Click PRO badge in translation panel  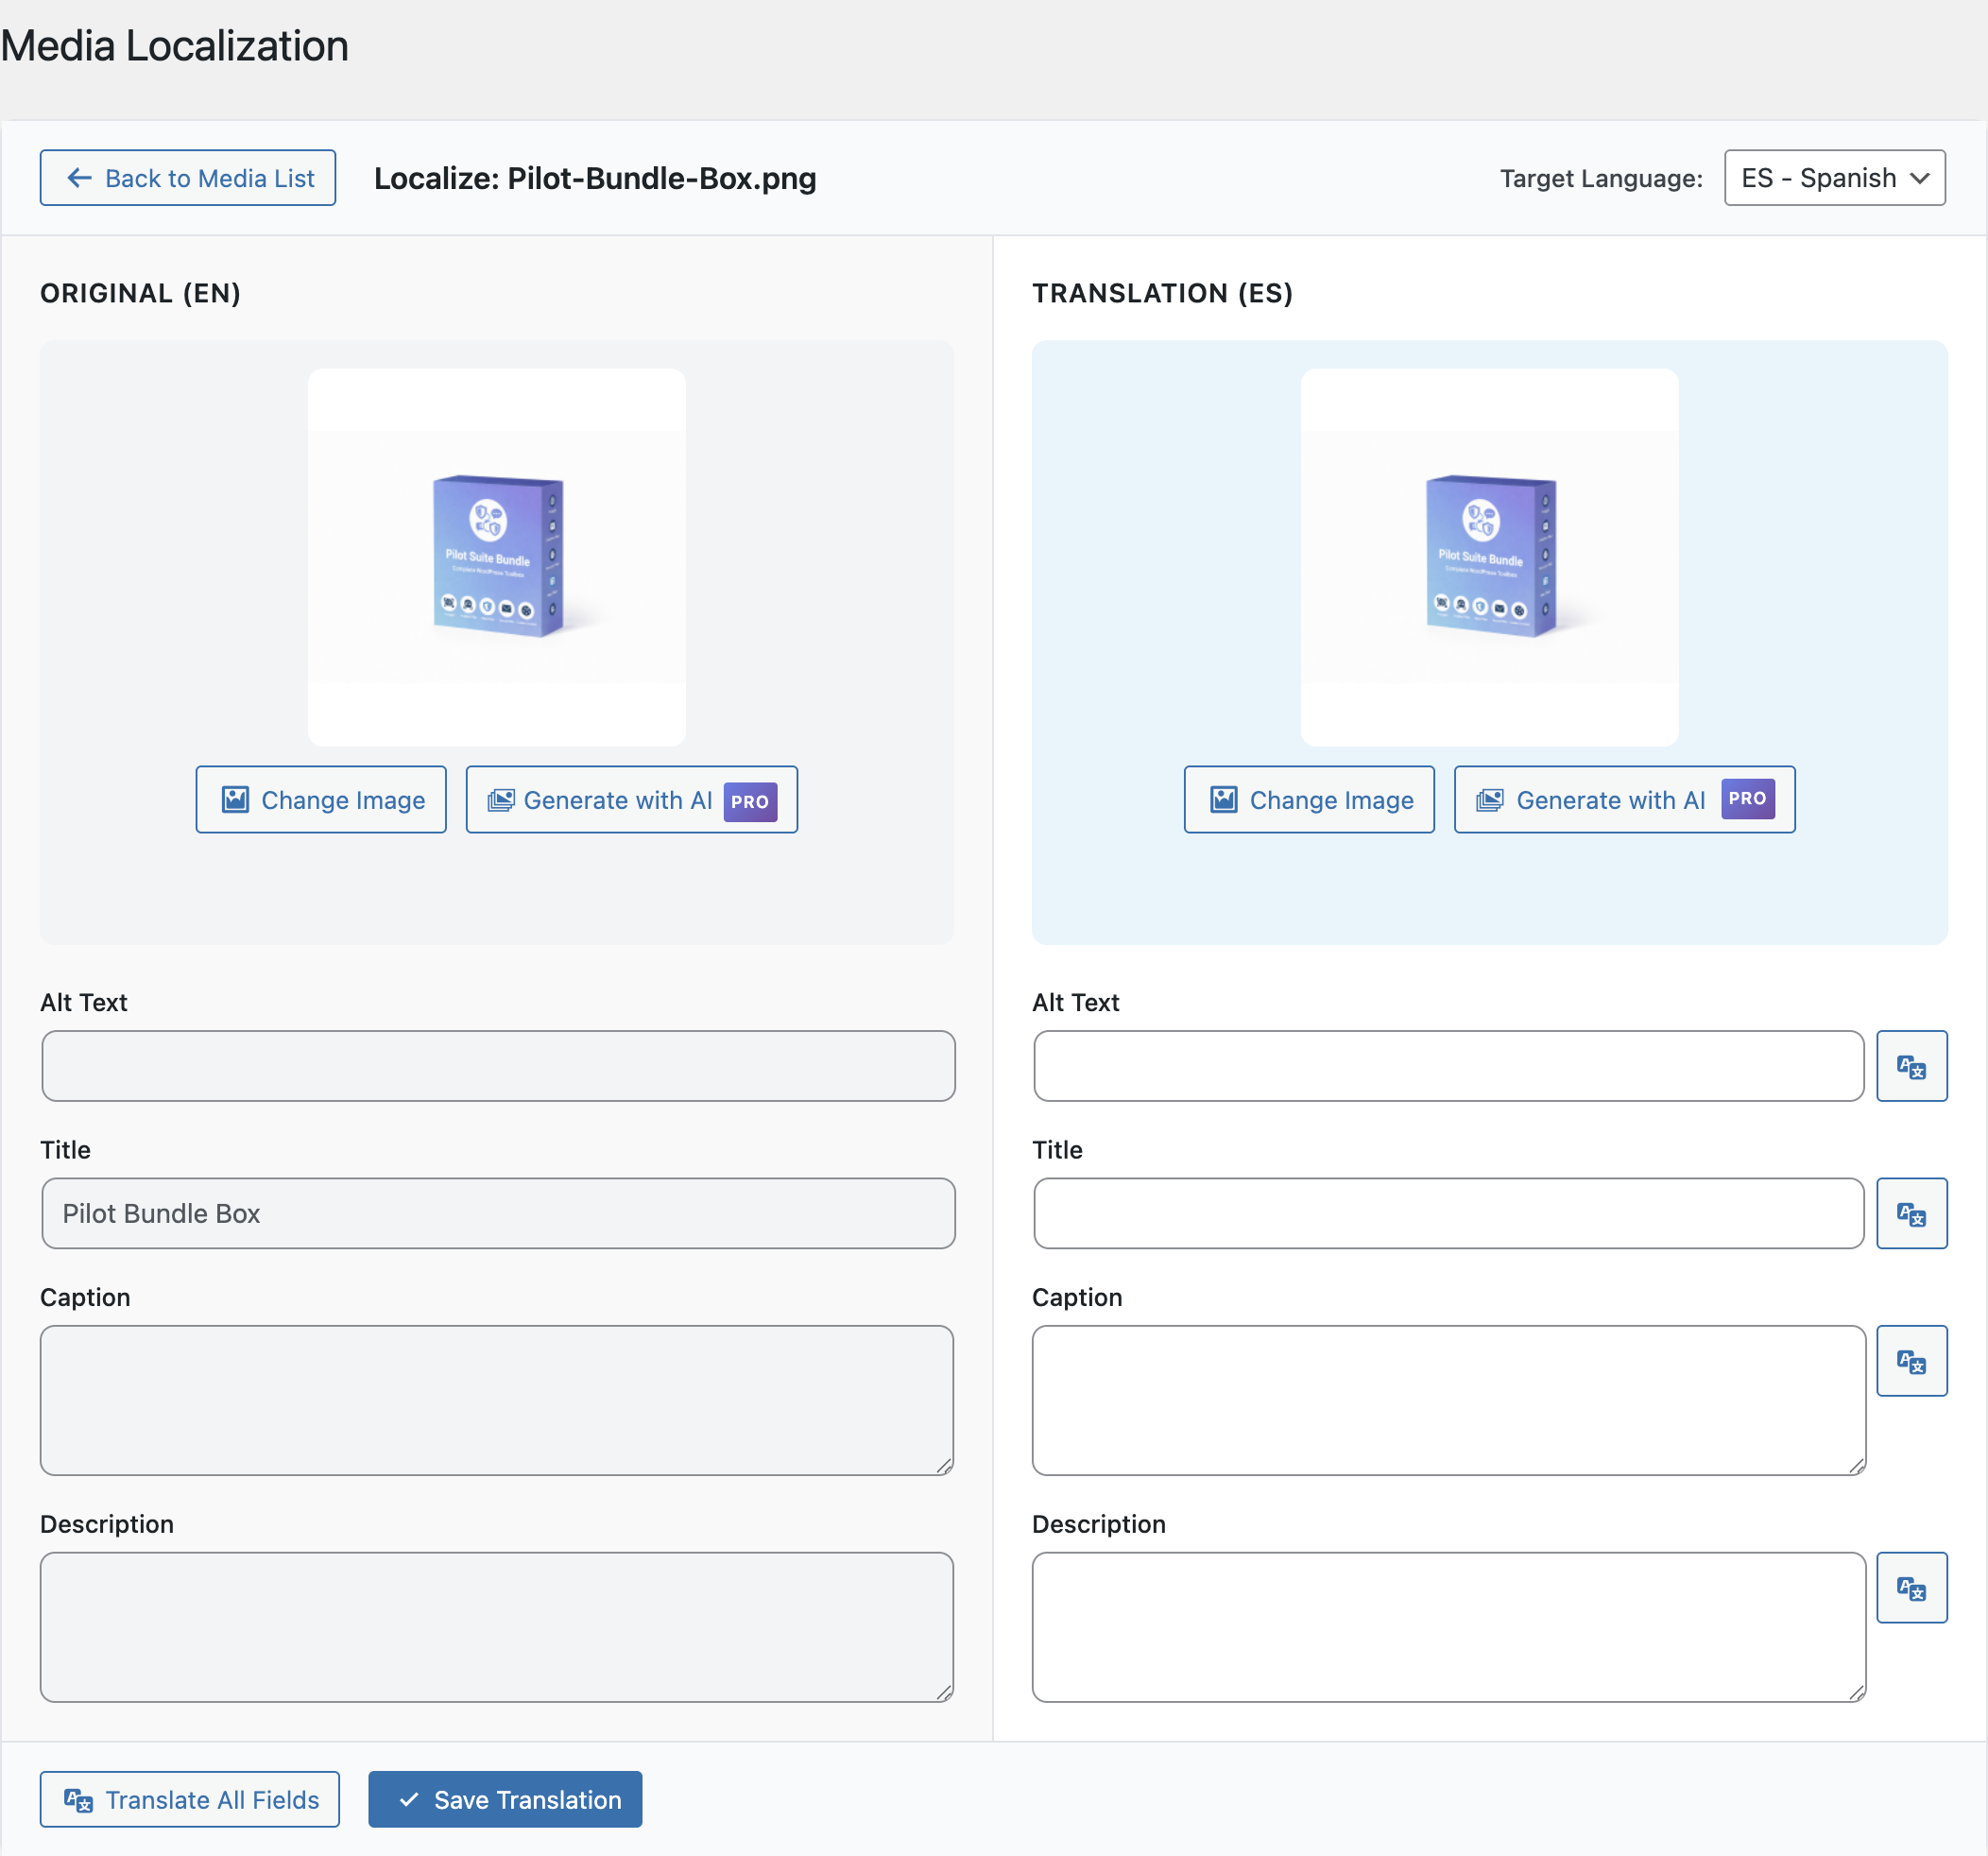1747,799
